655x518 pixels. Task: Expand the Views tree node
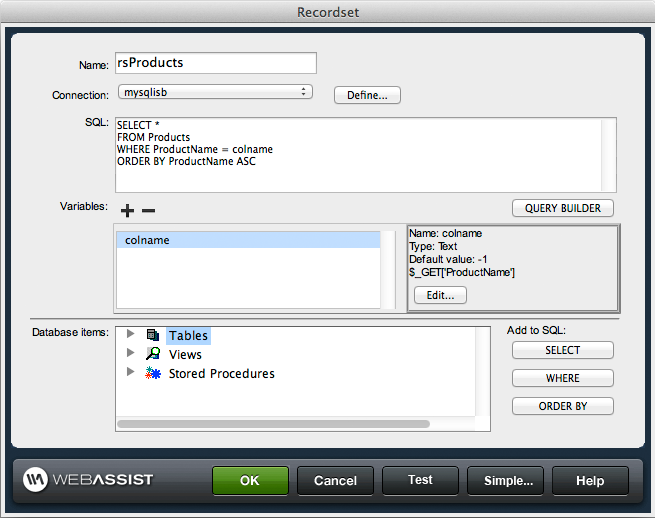click(130, 353)
